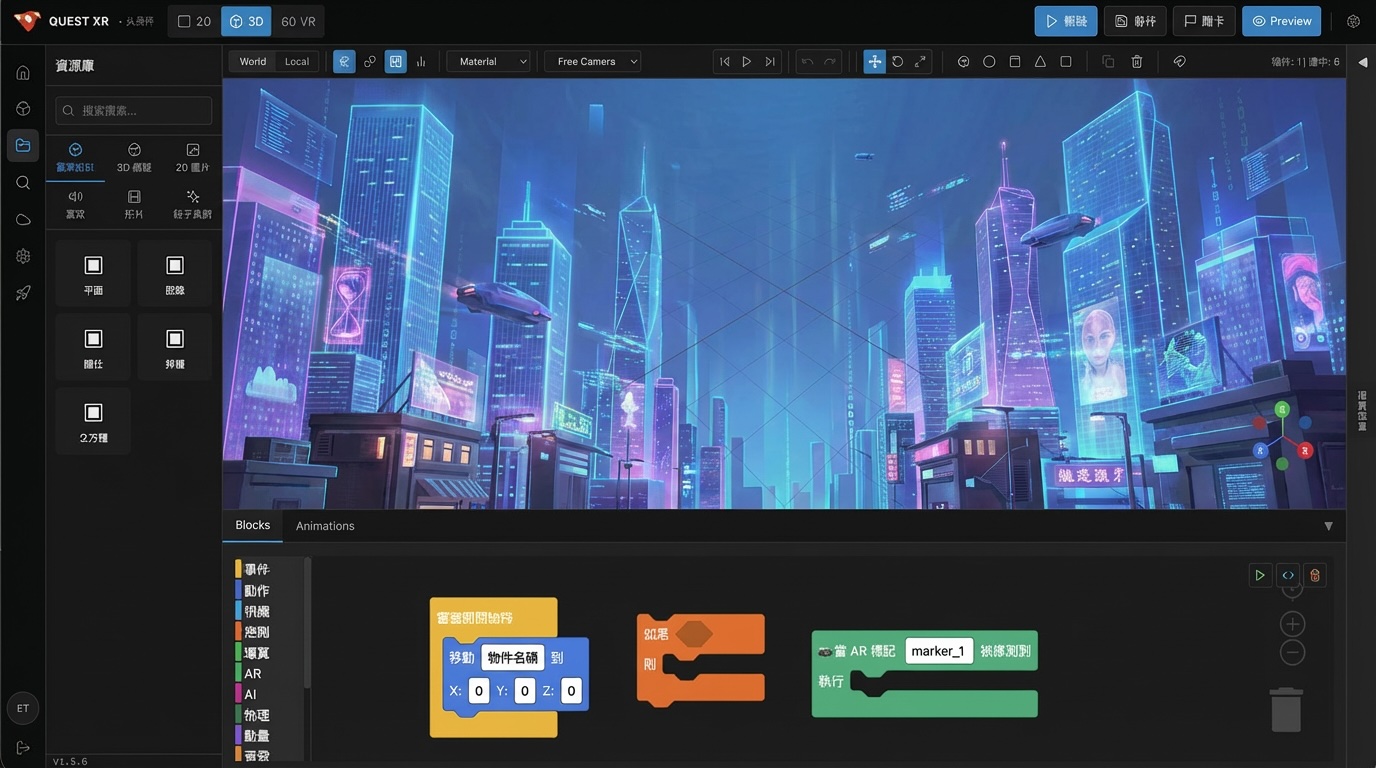Viewport: 1376px width, 768px height.
Task: Click the redo arrow in viewport toolbar
Action: tap(830, 61)
